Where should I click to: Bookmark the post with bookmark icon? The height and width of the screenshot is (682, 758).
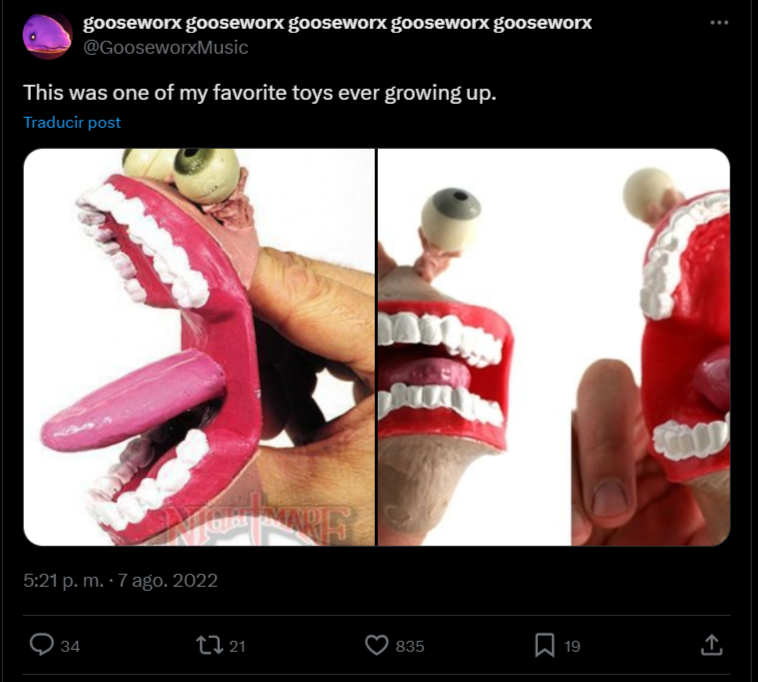point(545,645)
